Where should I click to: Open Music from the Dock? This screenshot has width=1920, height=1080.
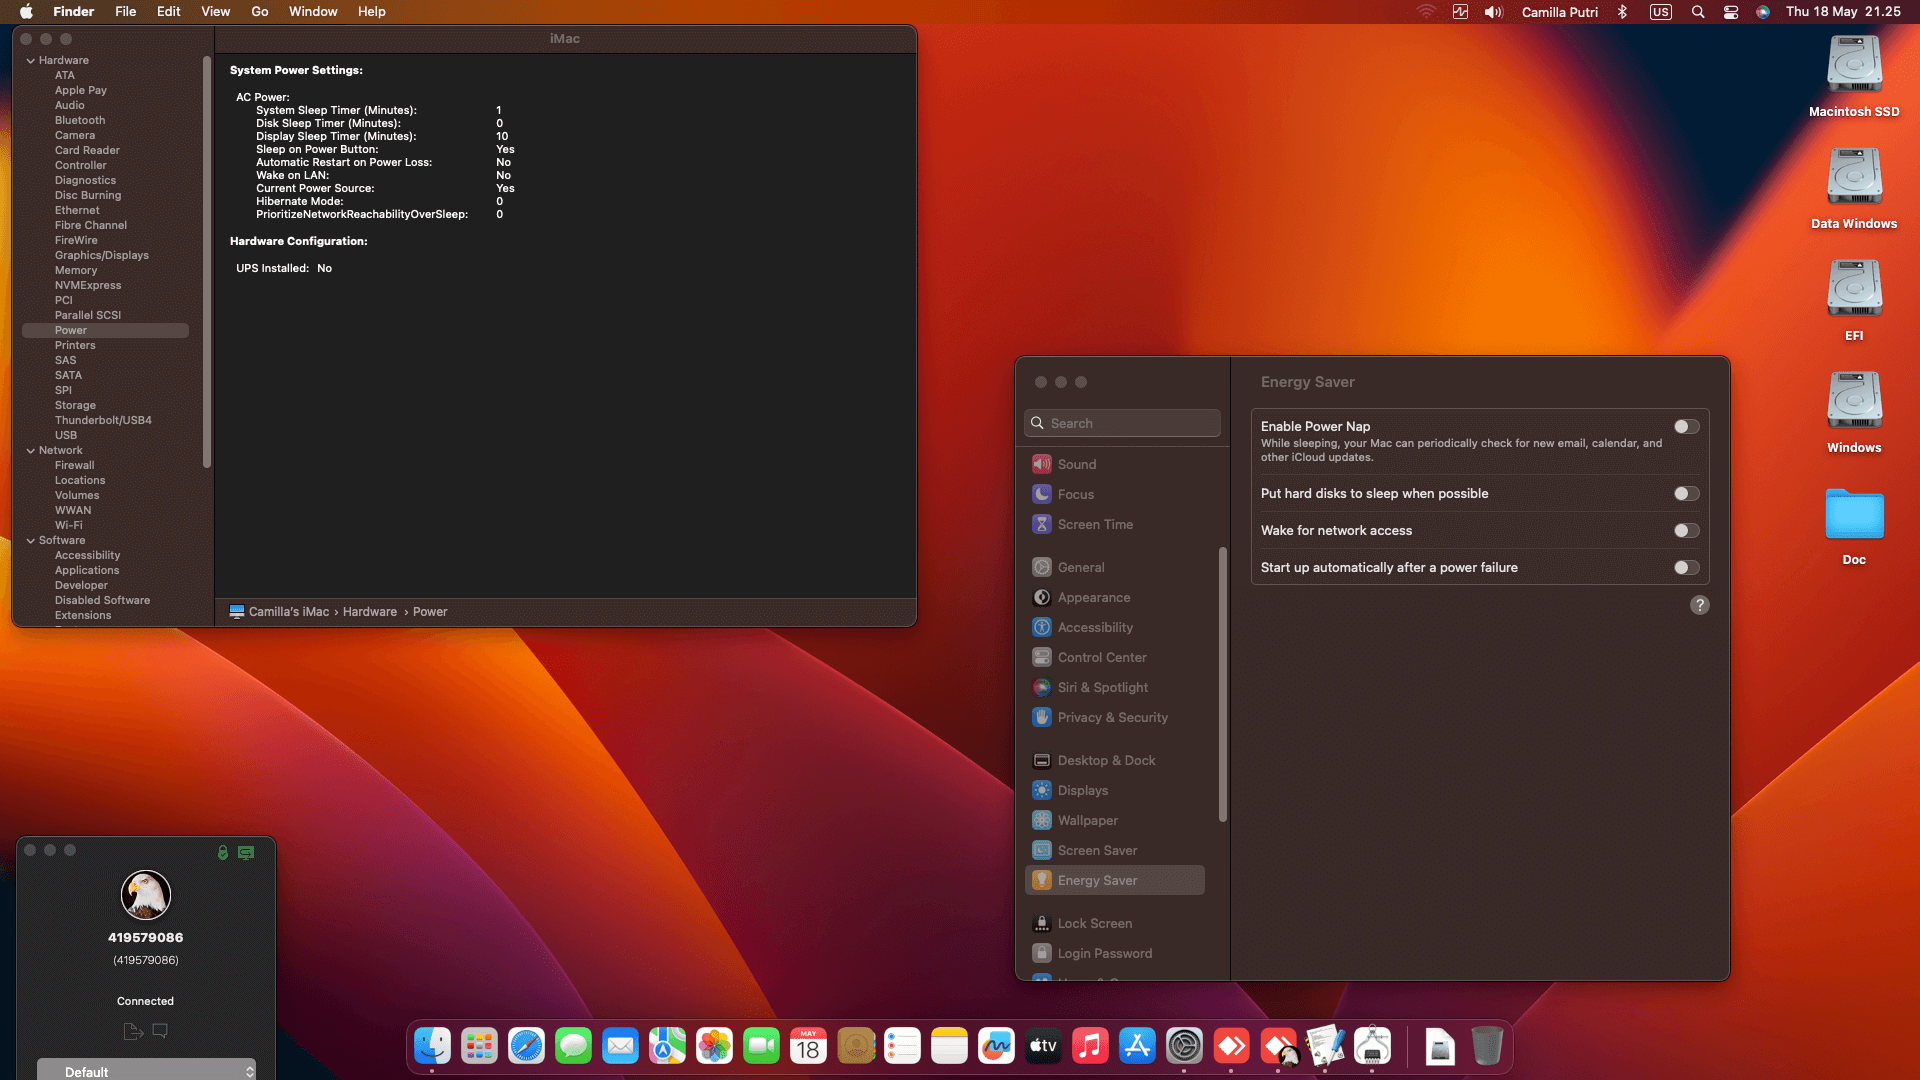(x=1090, y=1046)
